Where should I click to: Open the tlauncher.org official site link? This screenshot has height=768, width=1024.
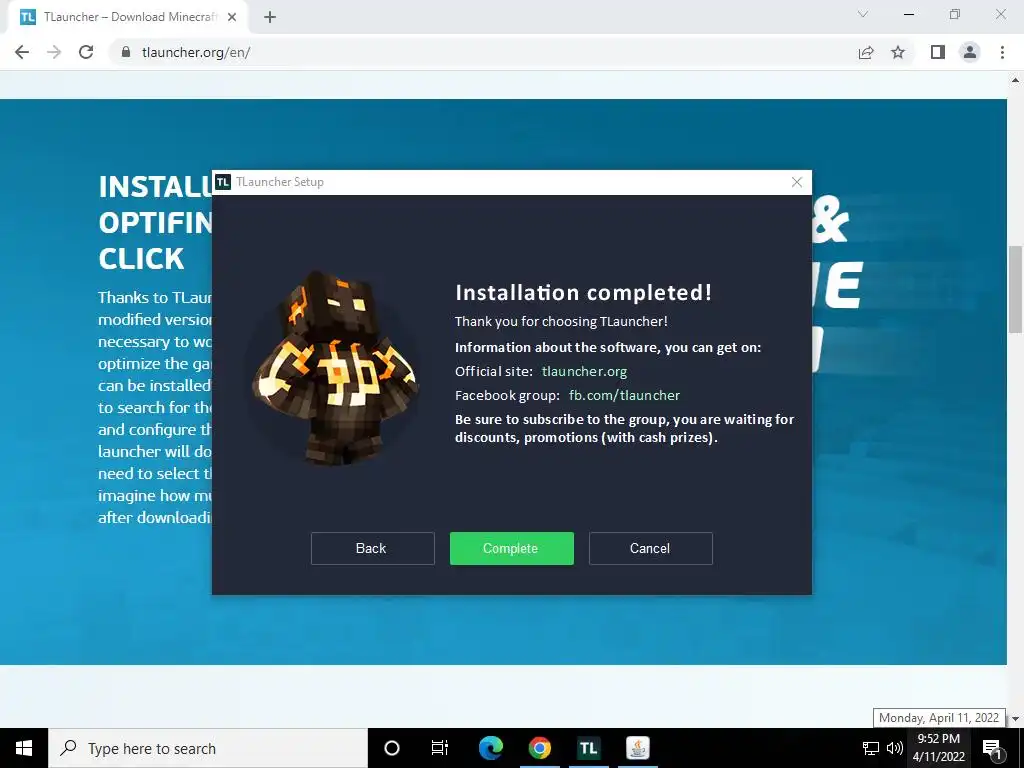click(584, 371)
